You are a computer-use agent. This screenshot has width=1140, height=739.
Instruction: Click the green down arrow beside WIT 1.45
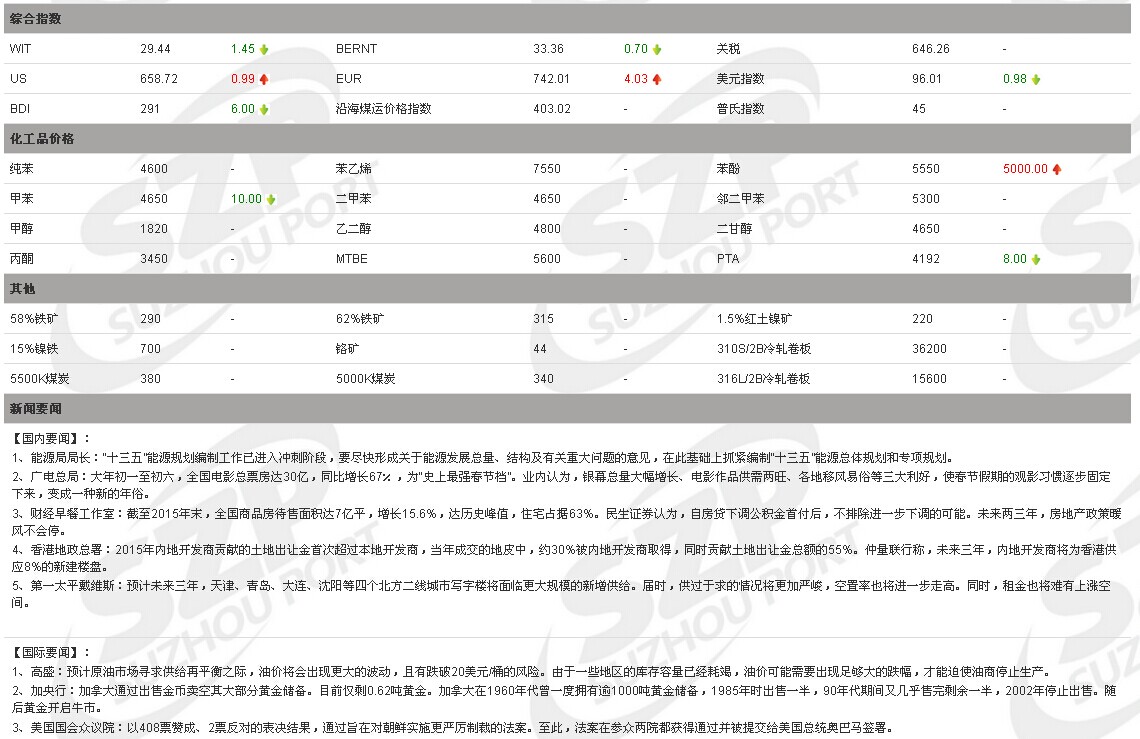(x=264, y=49)
